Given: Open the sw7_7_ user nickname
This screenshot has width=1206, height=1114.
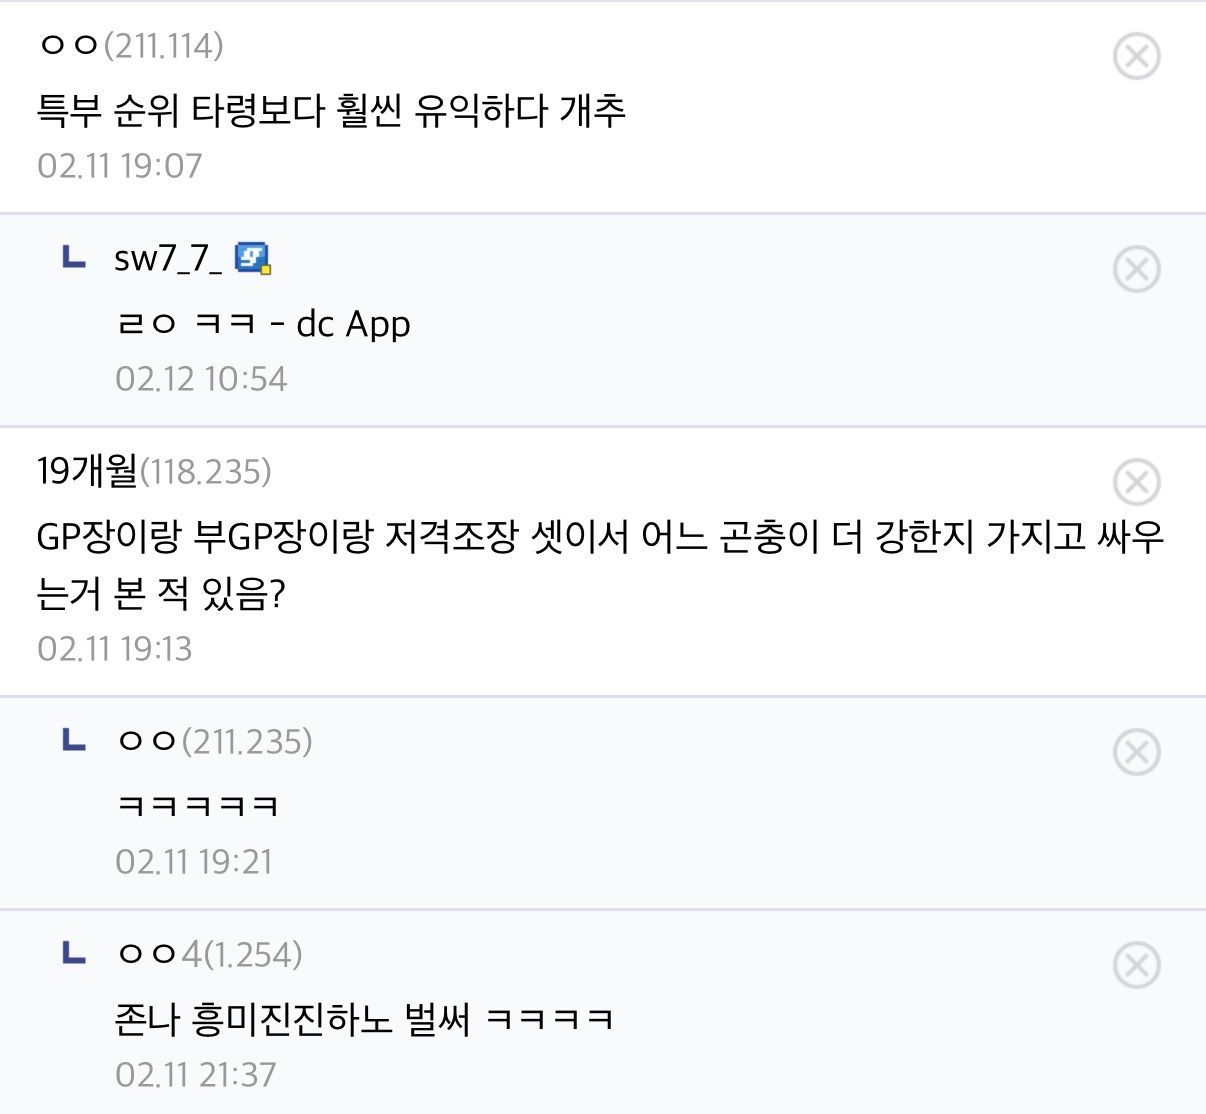Looking at the screenshot, I should [x=168, y=258].
